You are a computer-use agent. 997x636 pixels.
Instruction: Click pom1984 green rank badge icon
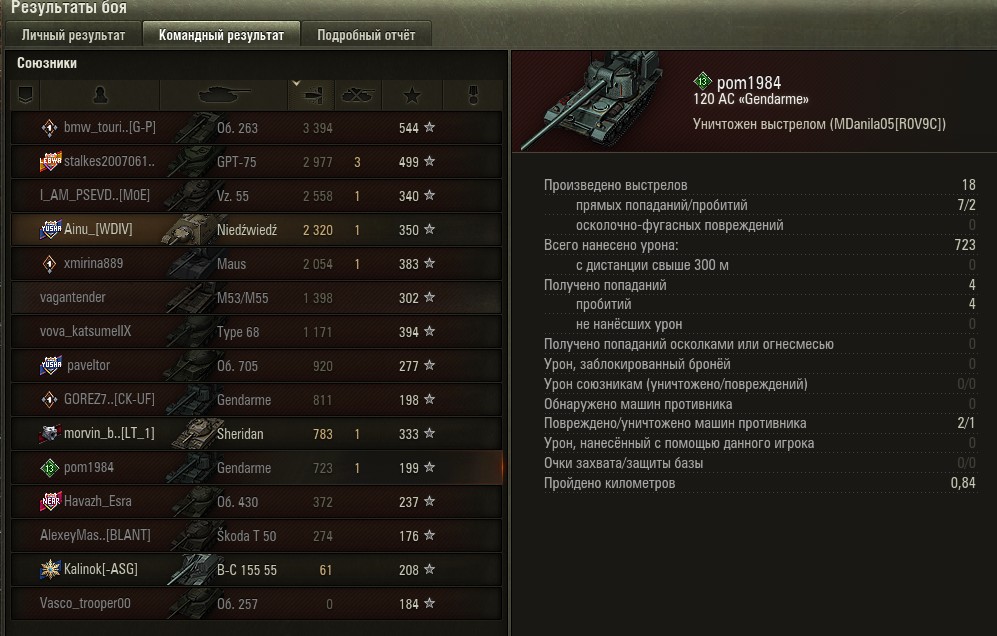pyautogui.click(x=702, y=81)
